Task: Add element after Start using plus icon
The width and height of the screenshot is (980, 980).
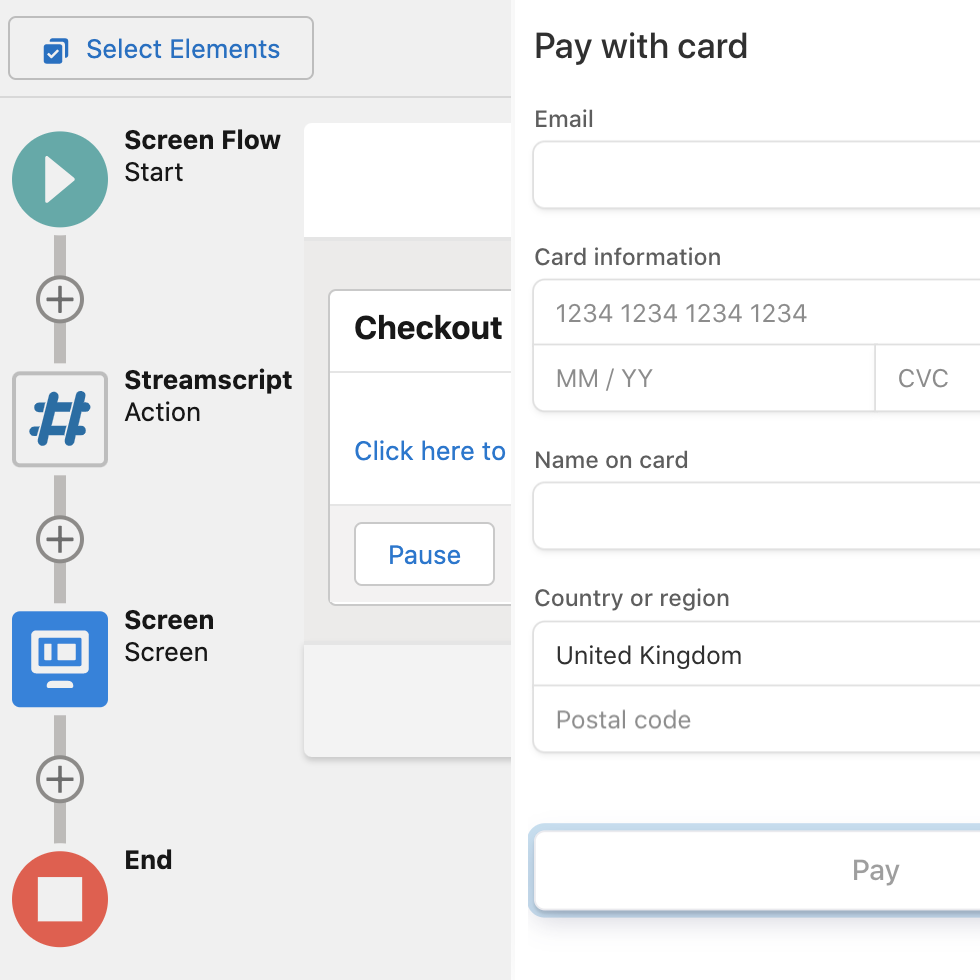Action: [60, 299]
